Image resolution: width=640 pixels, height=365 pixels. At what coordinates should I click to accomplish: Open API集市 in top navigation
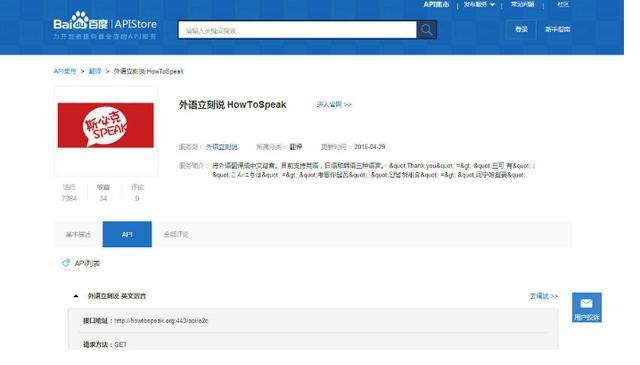pyautogui.click(x=436, y=4)
